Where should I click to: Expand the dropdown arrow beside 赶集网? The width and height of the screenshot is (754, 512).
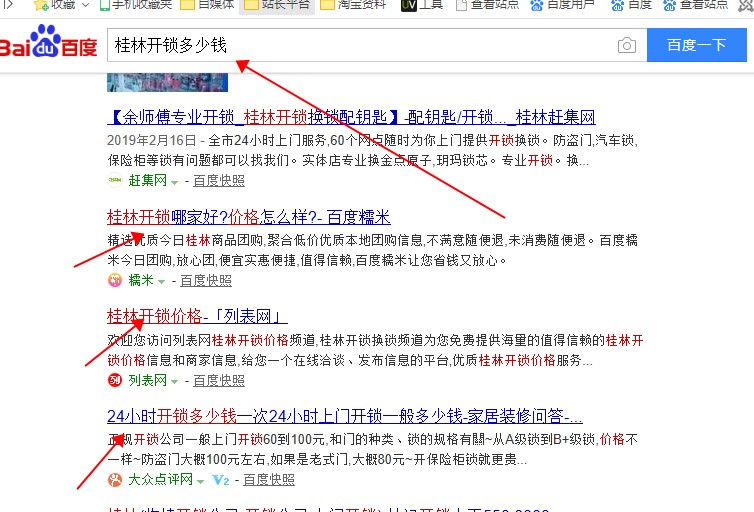pyautogui.click(x=174, y=182)
